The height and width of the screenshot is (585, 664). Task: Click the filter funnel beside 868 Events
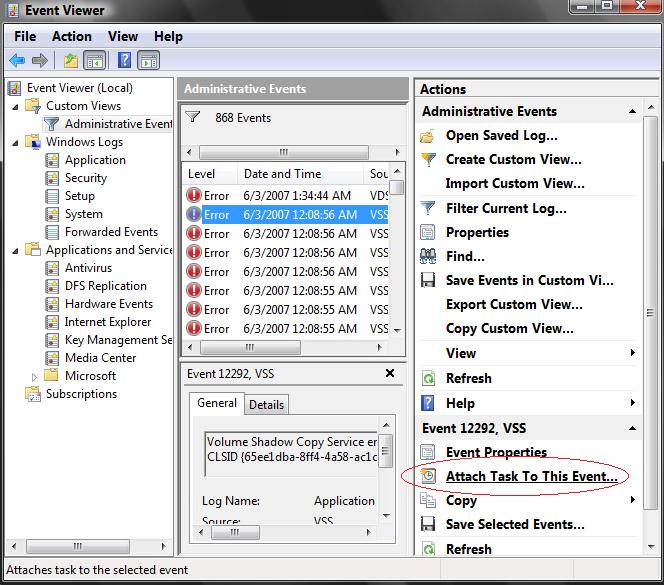tap(193, 117)
